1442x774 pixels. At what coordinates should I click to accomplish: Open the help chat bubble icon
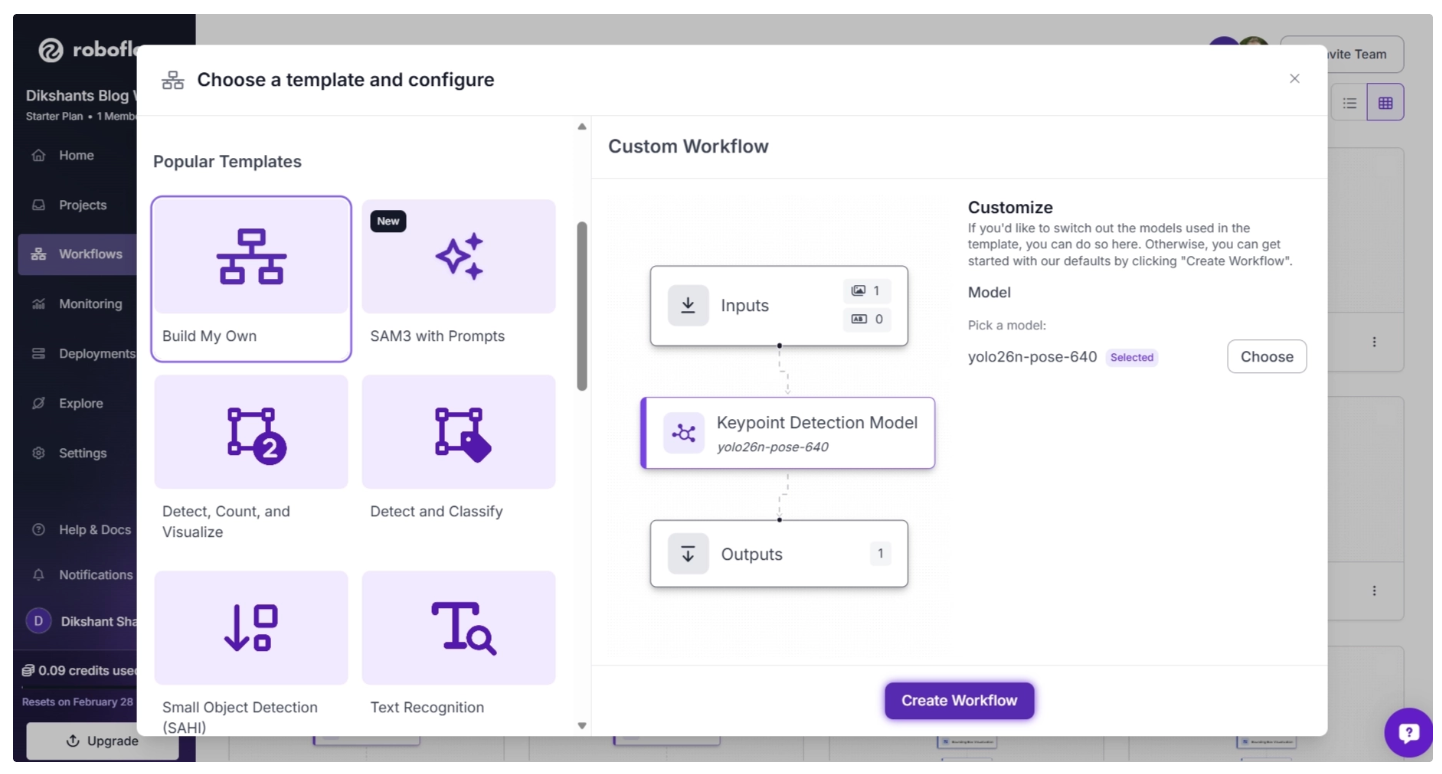point(1409,733)
